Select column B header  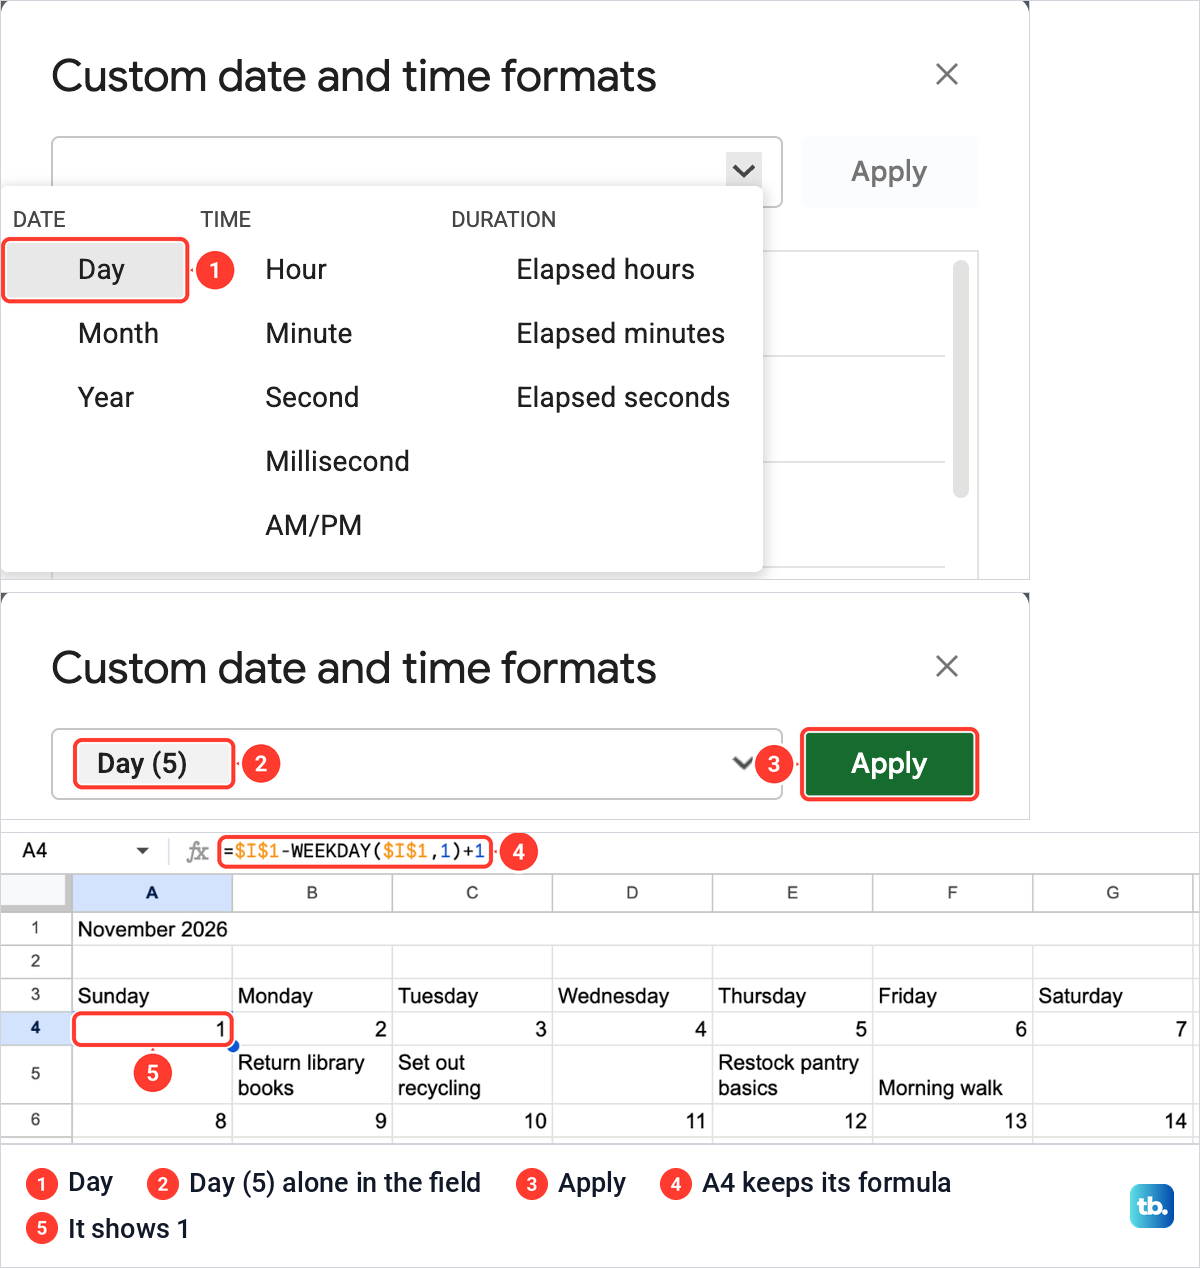point(312,892)
